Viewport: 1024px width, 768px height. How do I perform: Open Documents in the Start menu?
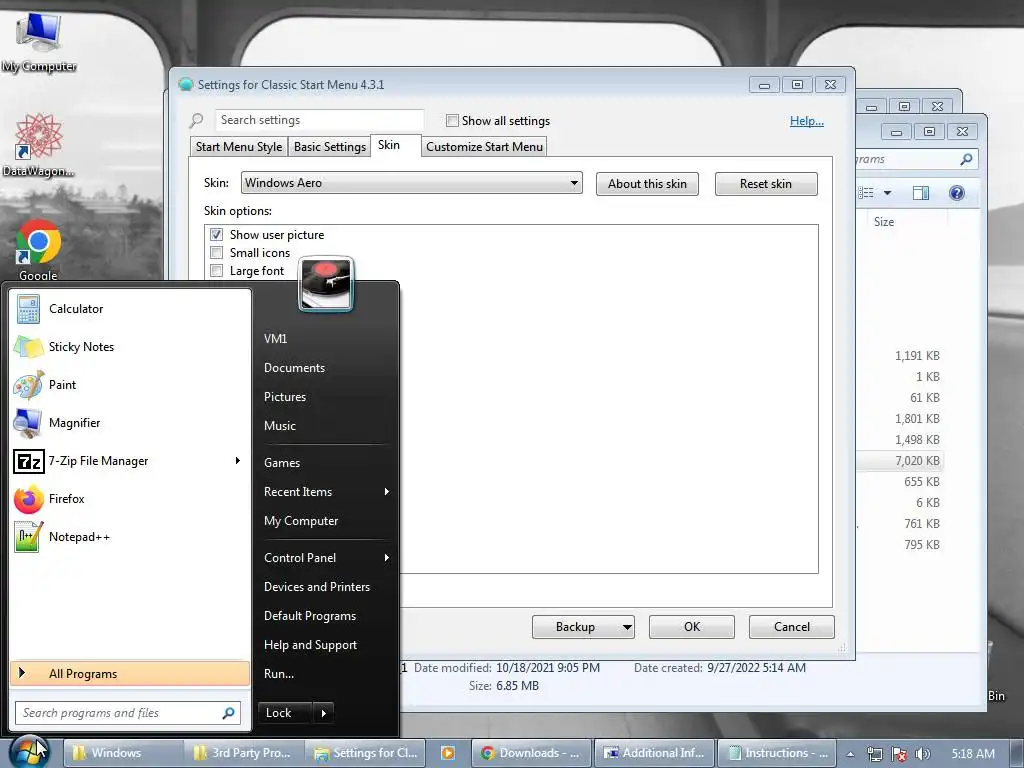[294, 368]
